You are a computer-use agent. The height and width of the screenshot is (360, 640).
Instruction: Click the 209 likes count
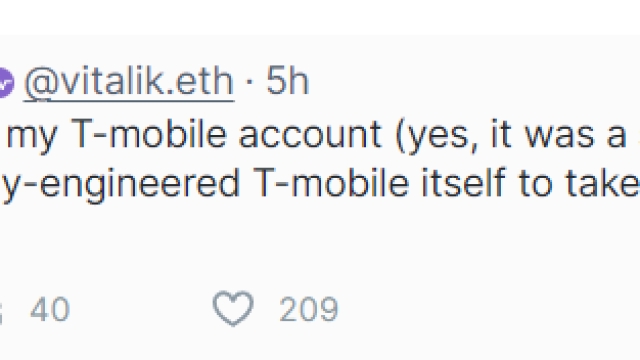[309, 309]
